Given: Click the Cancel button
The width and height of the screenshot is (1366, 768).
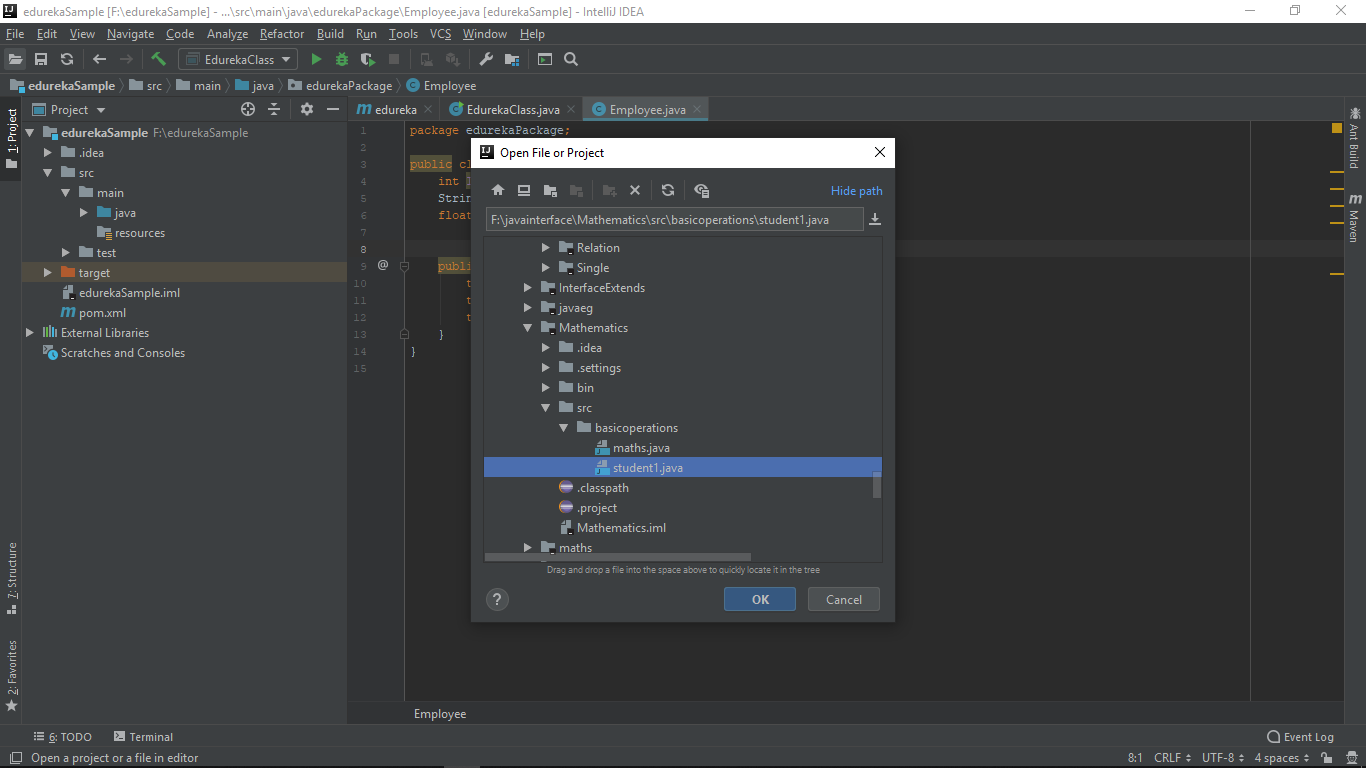Looking at the screenshot, I should coord(844,599).
